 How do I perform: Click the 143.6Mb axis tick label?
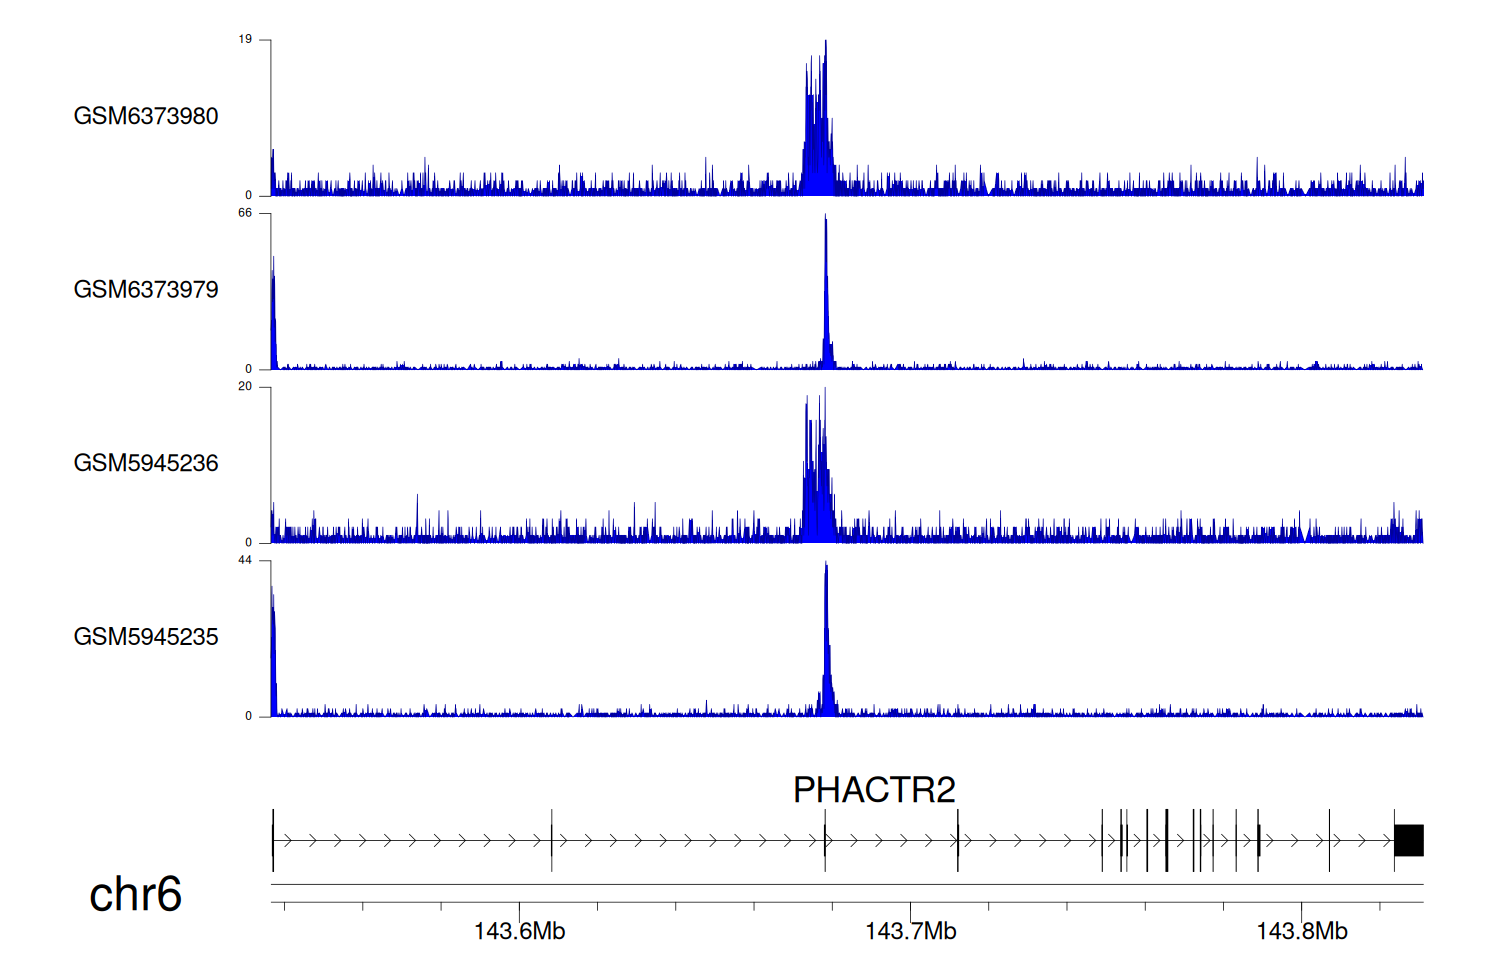(x=519, y=932)
